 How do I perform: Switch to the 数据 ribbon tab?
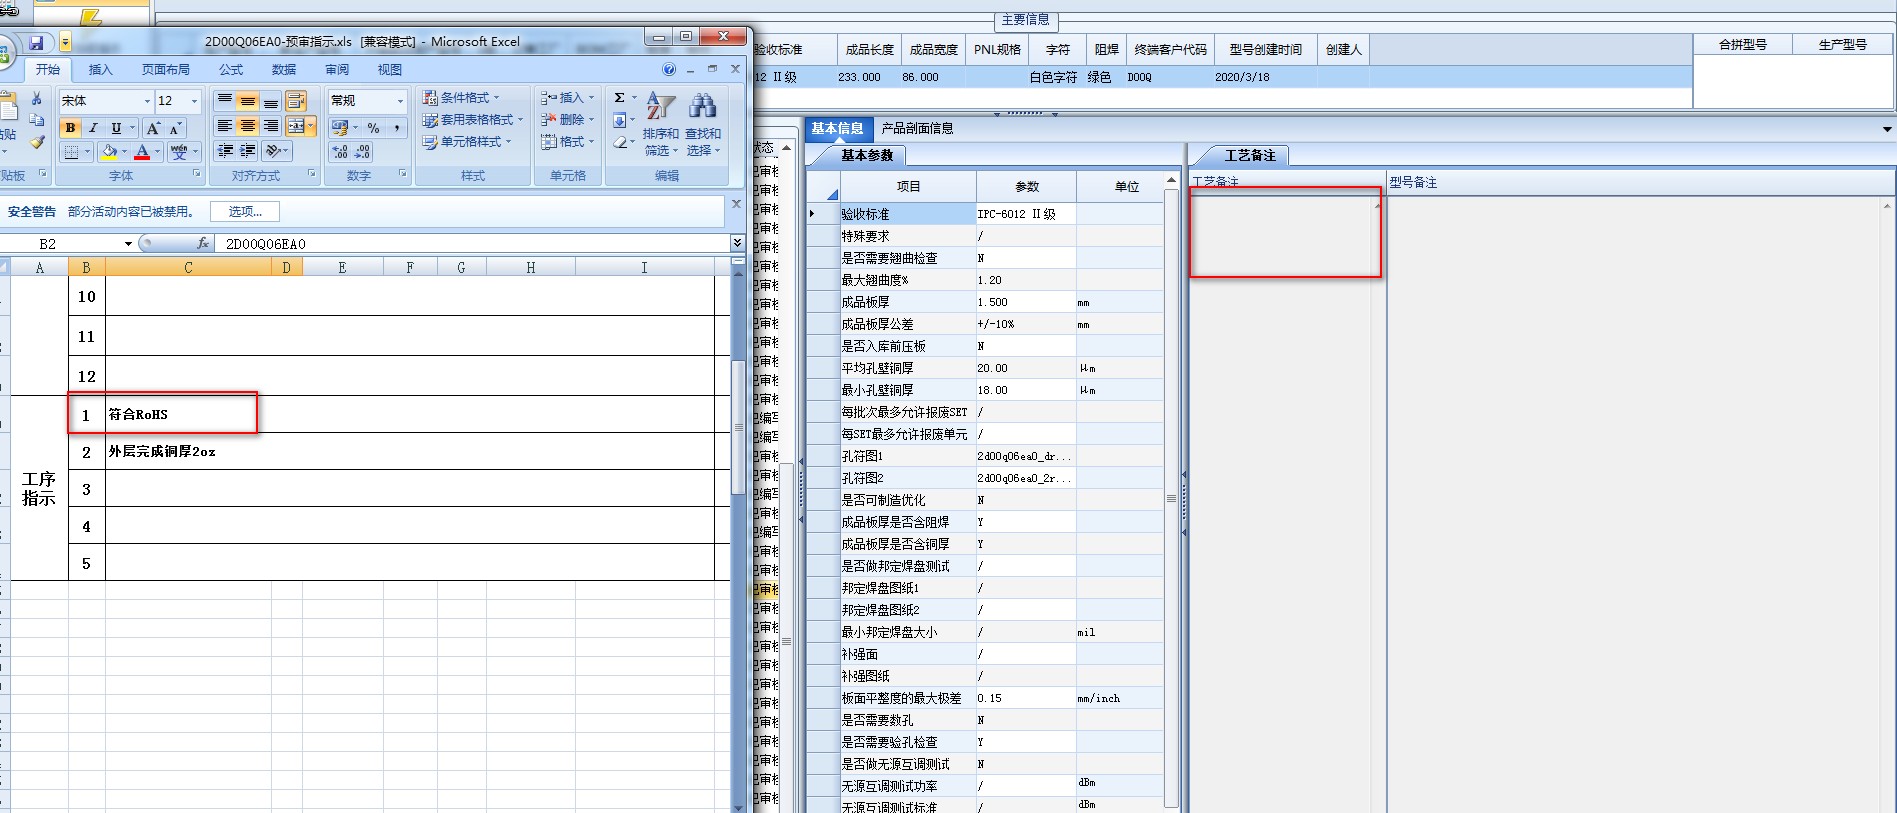284,70
